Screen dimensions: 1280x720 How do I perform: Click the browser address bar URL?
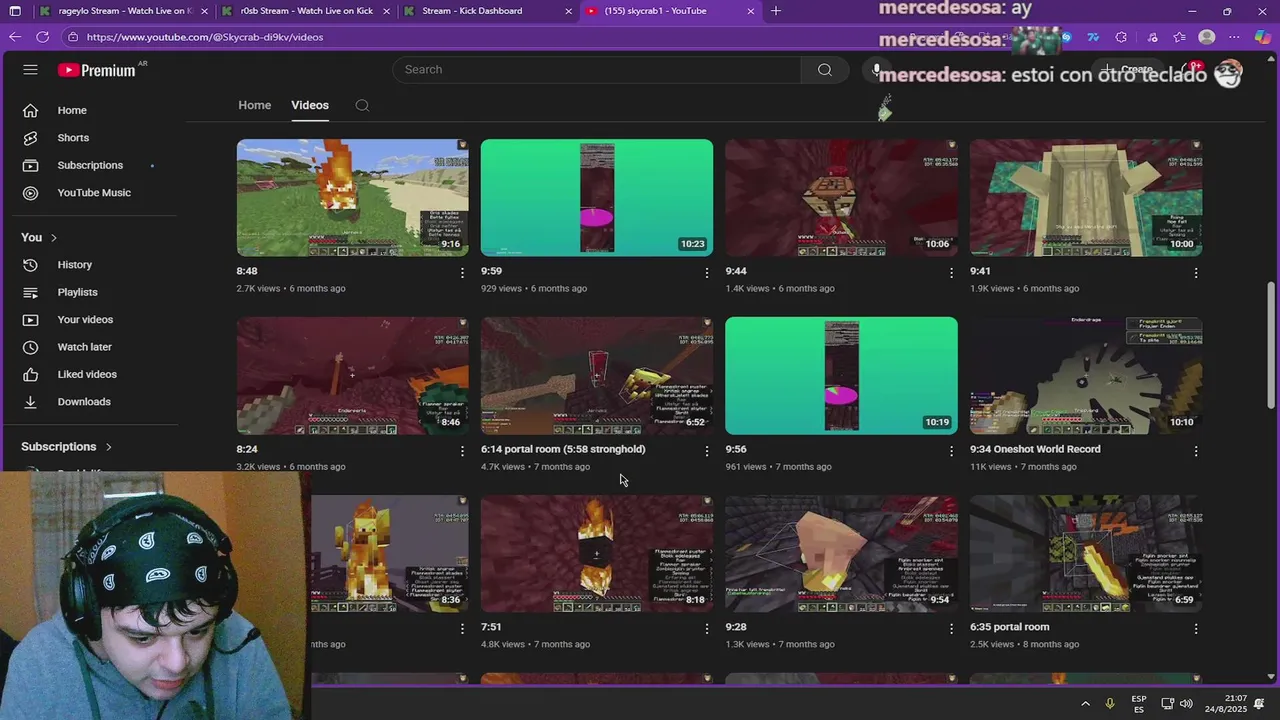point(205,37)
